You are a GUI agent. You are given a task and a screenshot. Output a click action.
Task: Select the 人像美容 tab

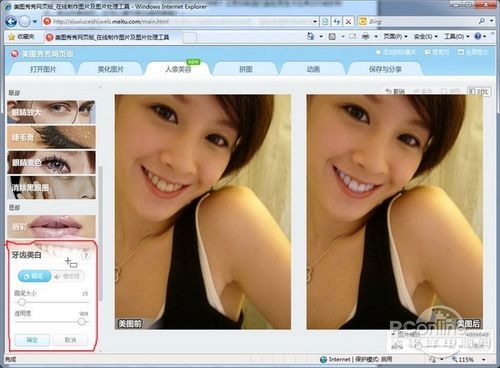pyautogui.click(x=178, y=69)
